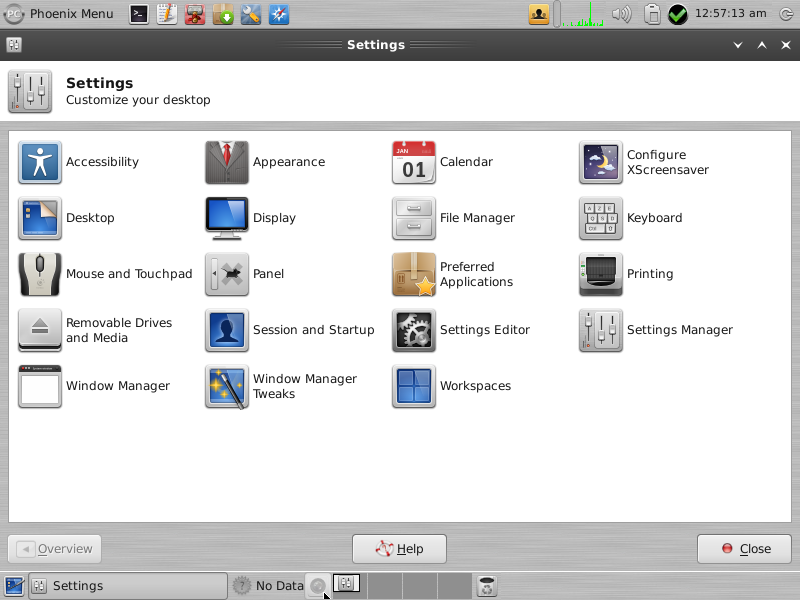Open File Manager settings
The image size is (800, 600).
pos(454,218)
